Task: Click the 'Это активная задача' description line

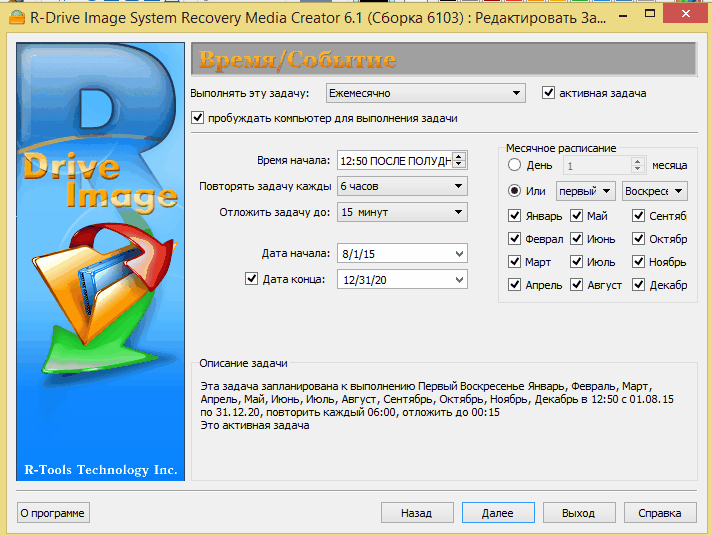Action: point(255,425)
